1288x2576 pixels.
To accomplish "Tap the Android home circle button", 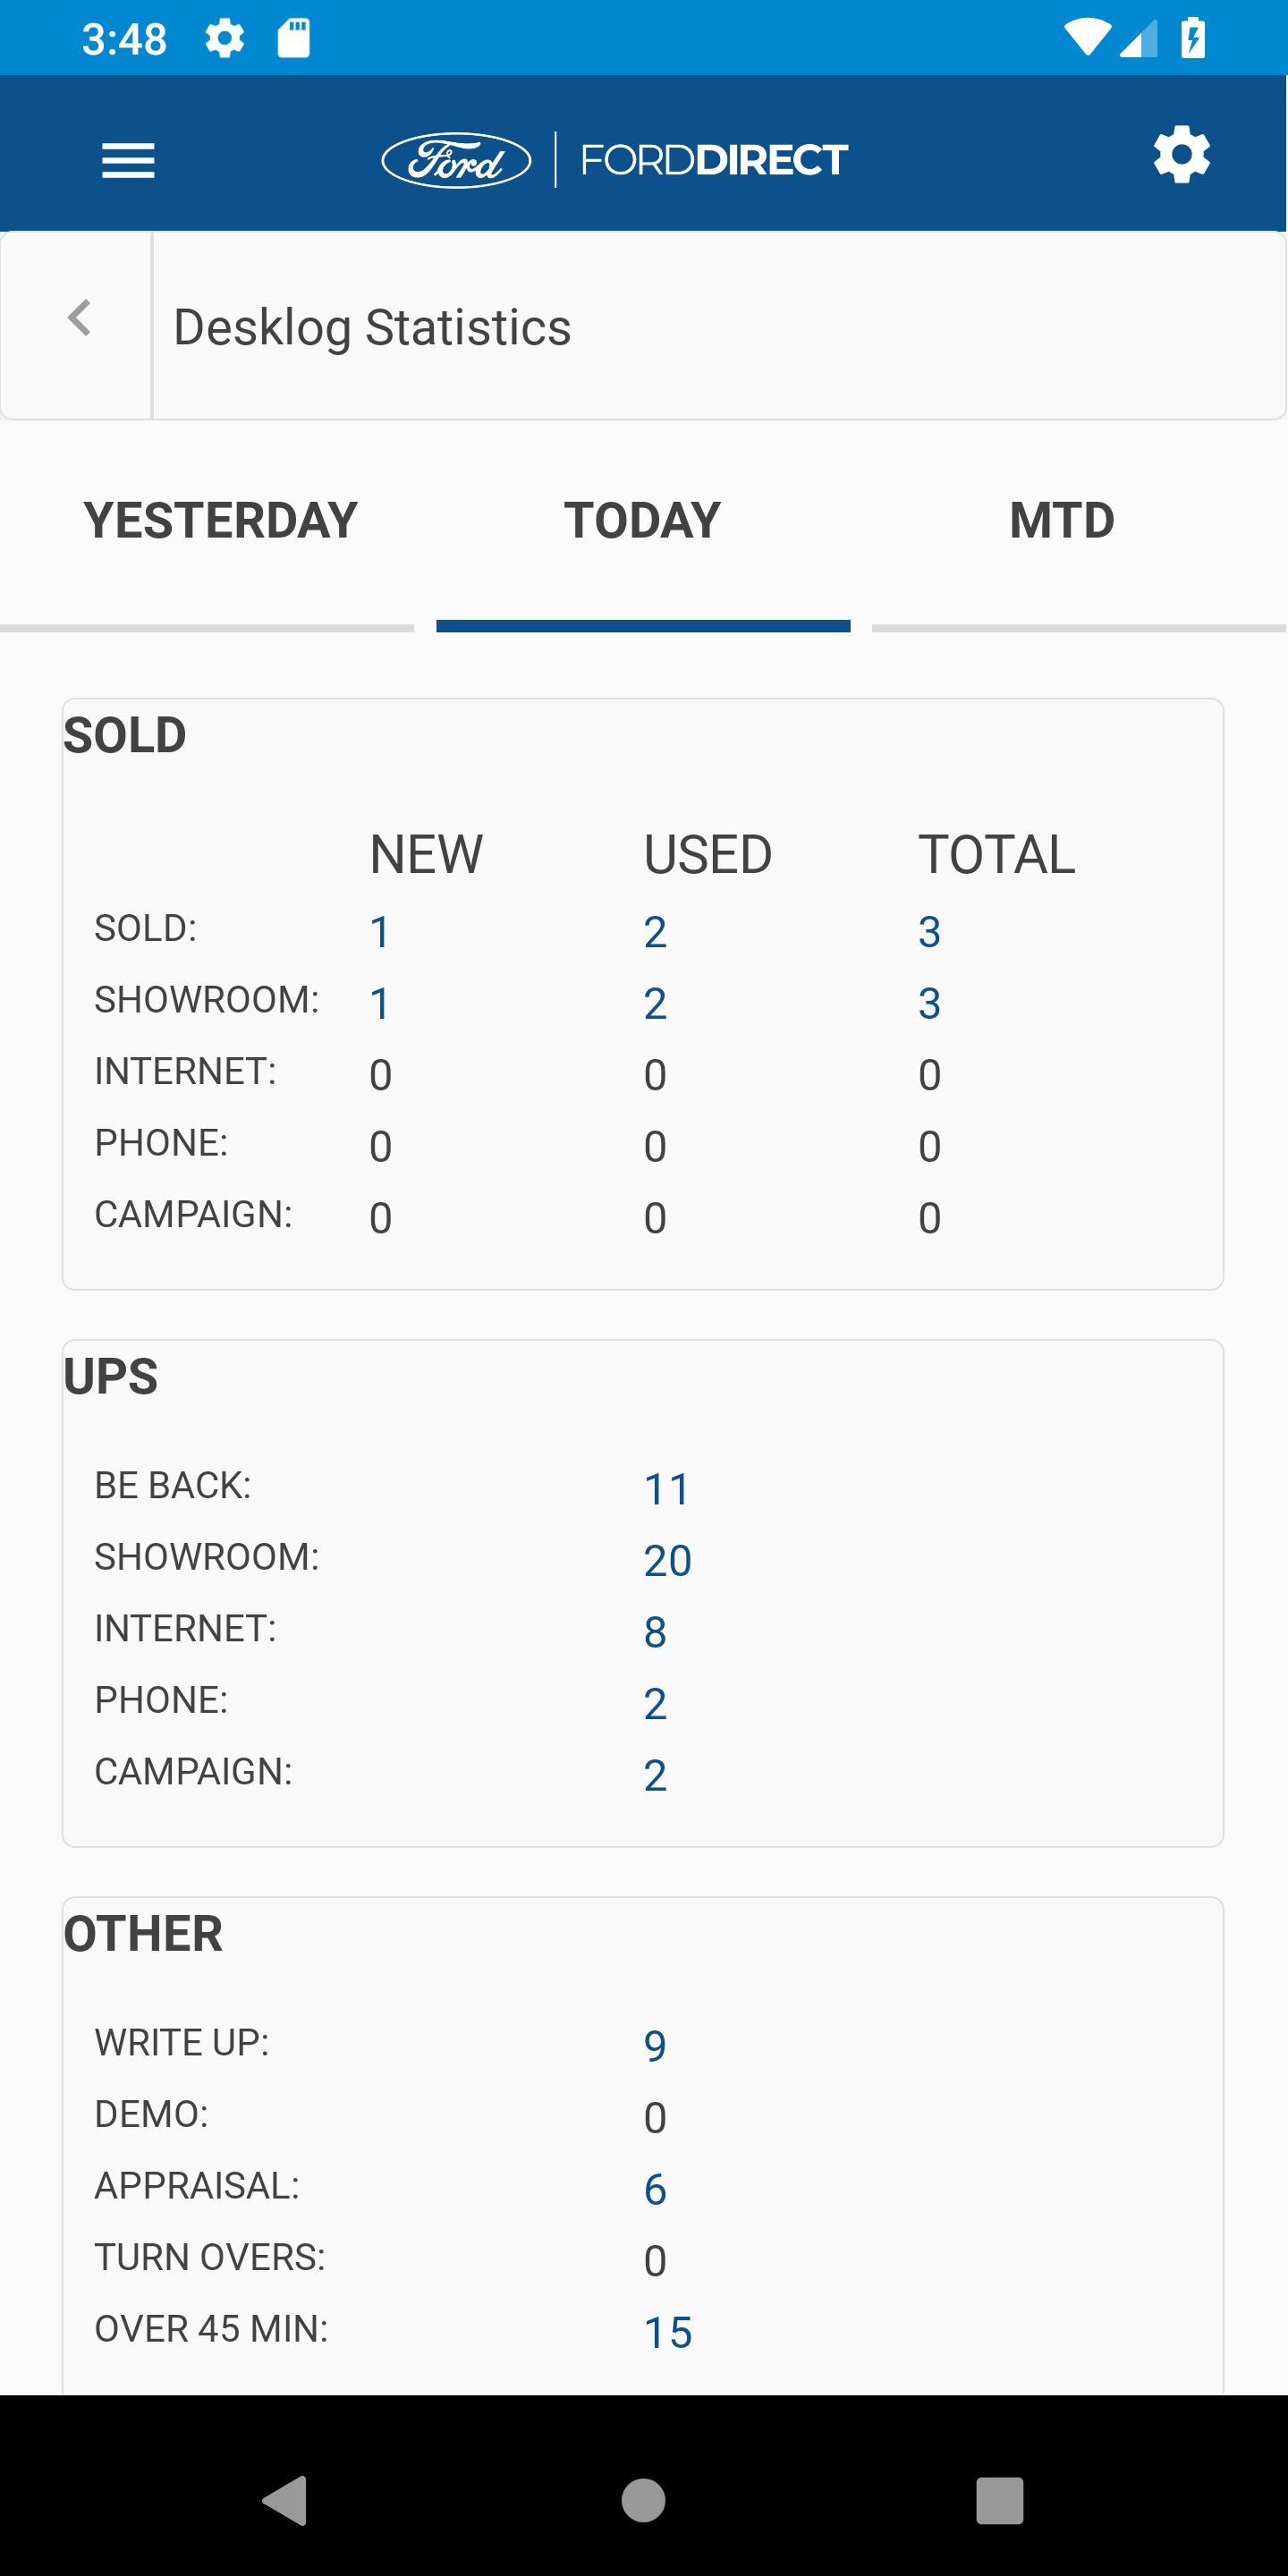I will coord(643,2500).
